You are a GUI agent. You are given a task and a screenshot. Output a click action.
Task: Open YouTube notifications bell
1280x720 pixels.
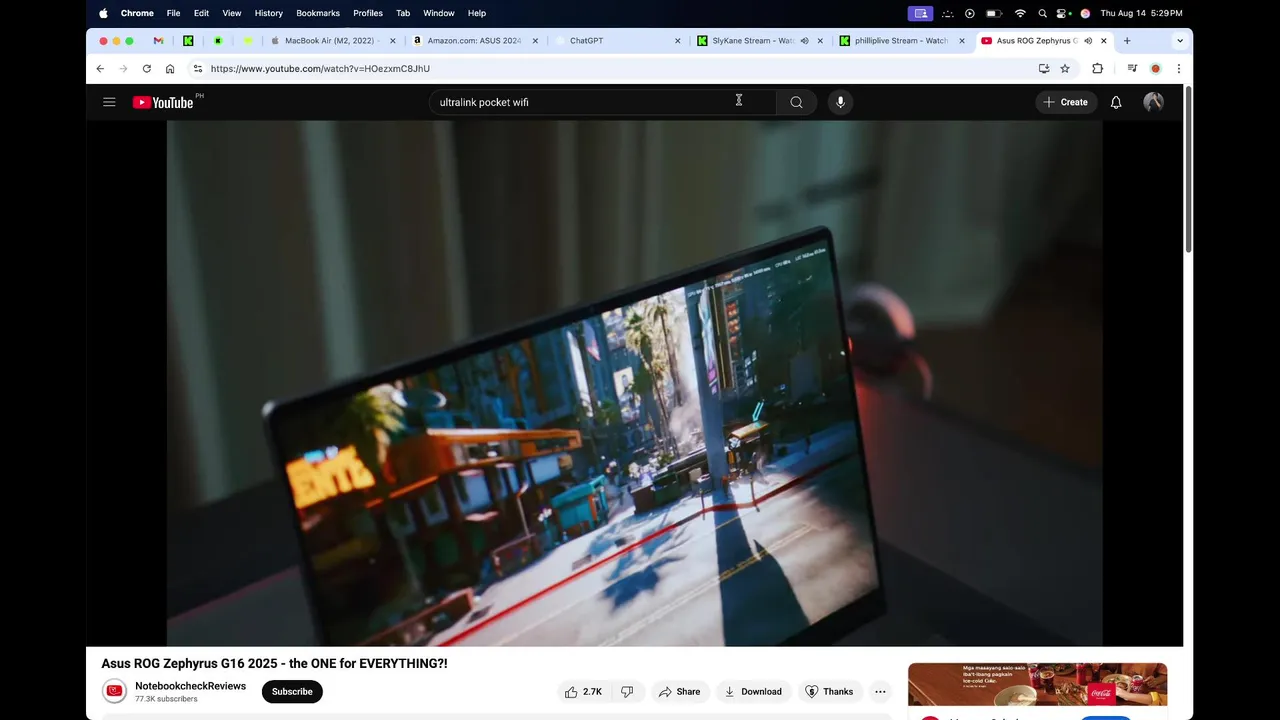(1116, 102)
